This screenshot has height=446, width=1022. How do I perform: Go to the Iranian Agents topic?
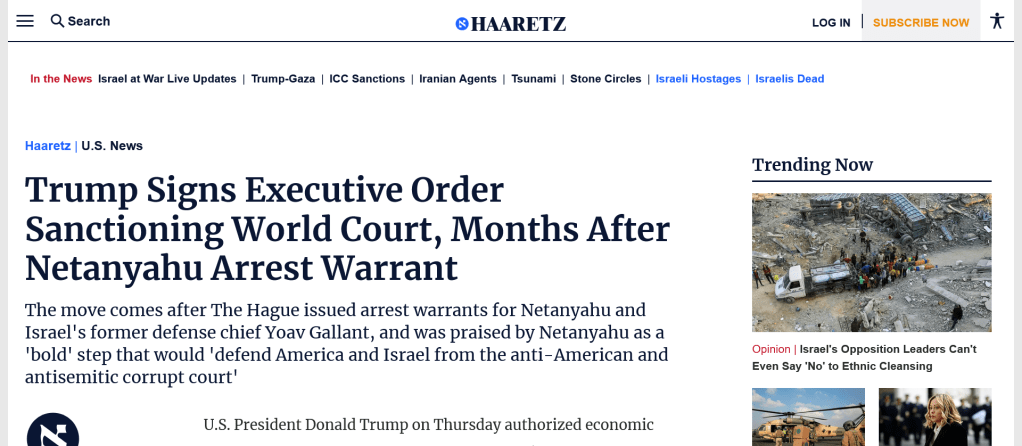[x=458, y=79]
